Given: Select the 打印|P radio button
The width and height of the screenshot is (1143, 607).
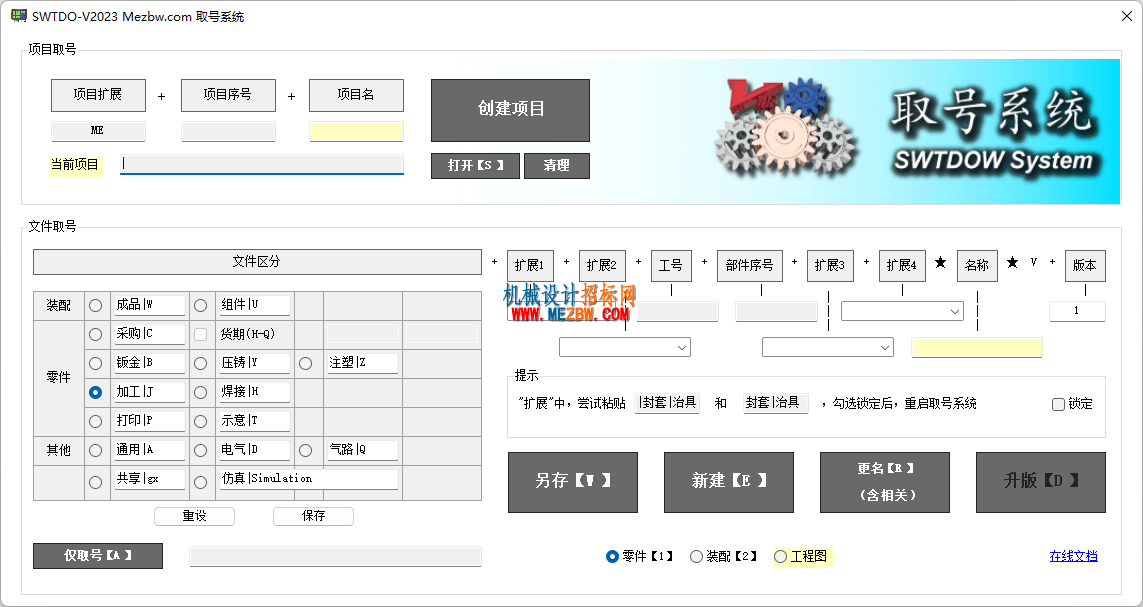Looking at the screenshot, I should tap(95, 421).
